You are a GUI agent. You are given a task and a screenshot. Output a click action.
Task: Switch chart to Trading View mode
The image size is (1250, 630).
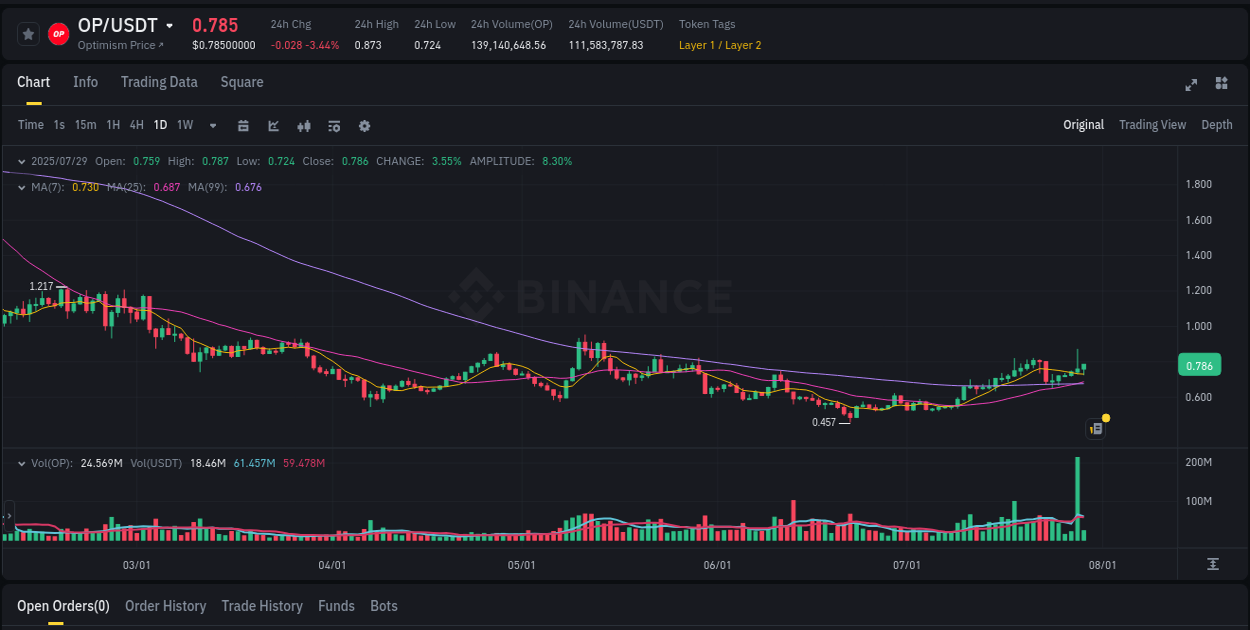click(x=1152, y=125)
